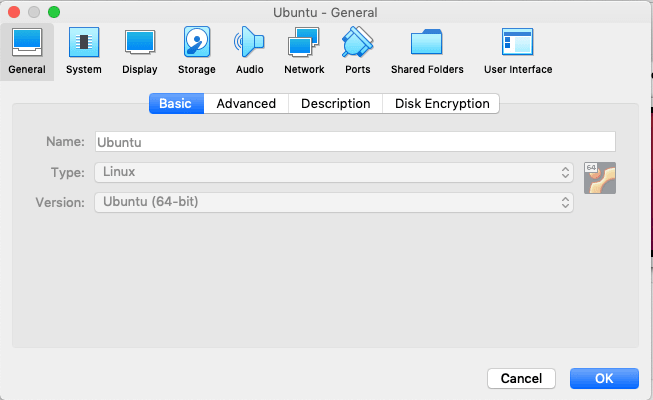Click the "Name:" label
The height and width of the screenshot is (400, 653).
pyautogui.click(x=65, y=142)
